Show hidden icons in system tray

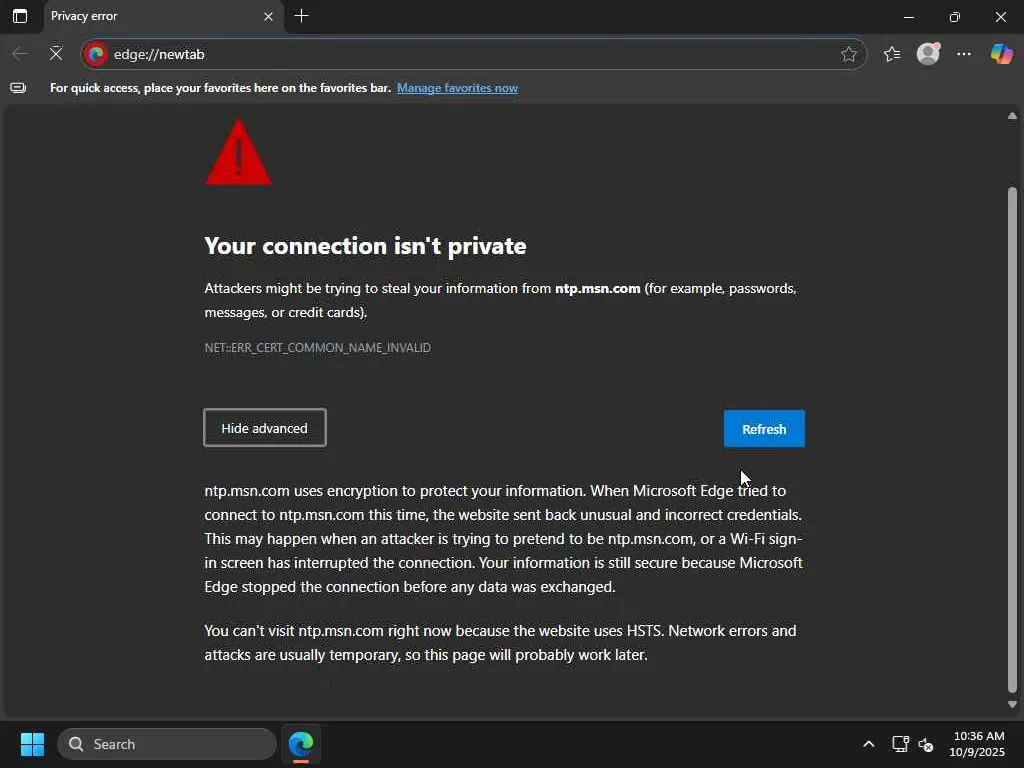(x=868, y=744)
